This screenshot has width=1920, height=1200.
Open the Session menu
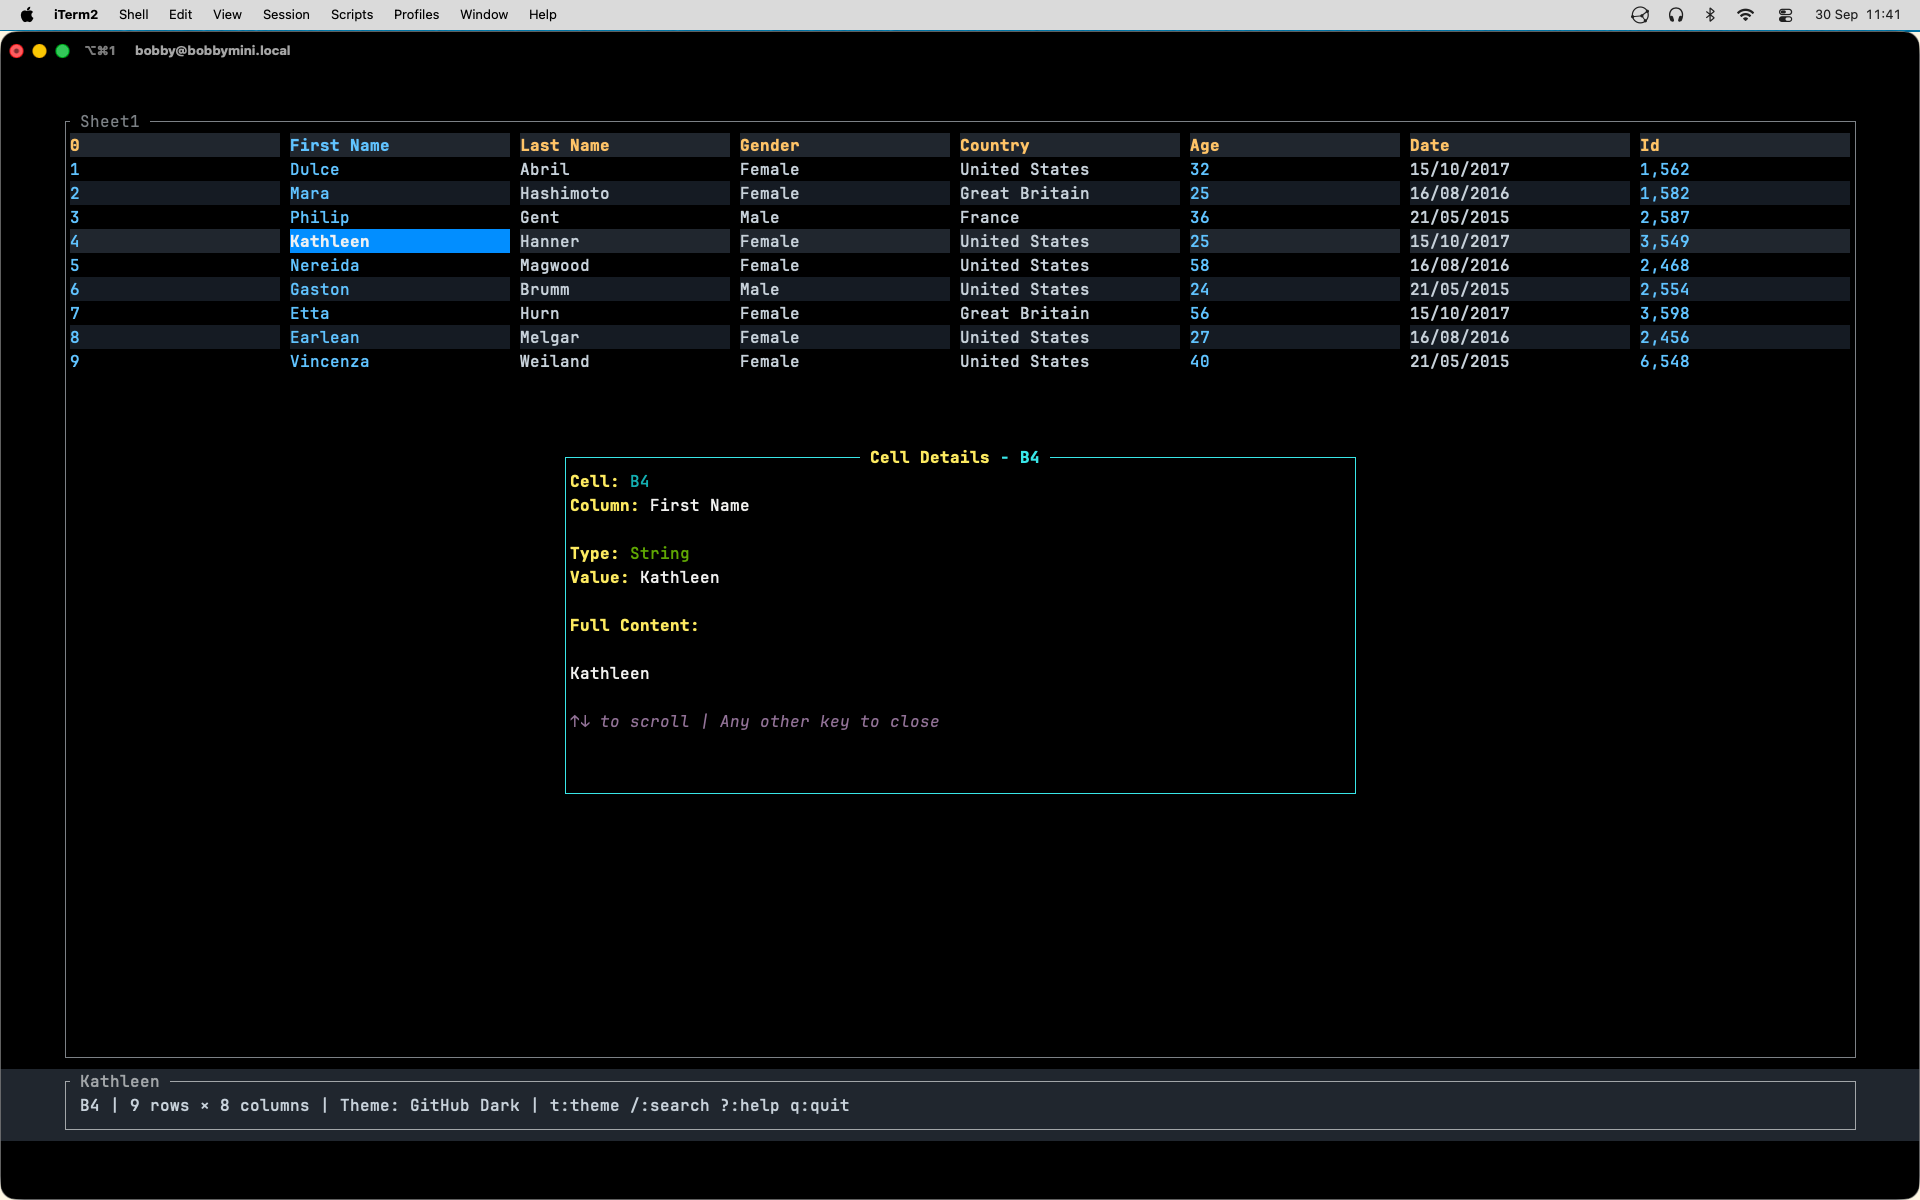point(286,14)
